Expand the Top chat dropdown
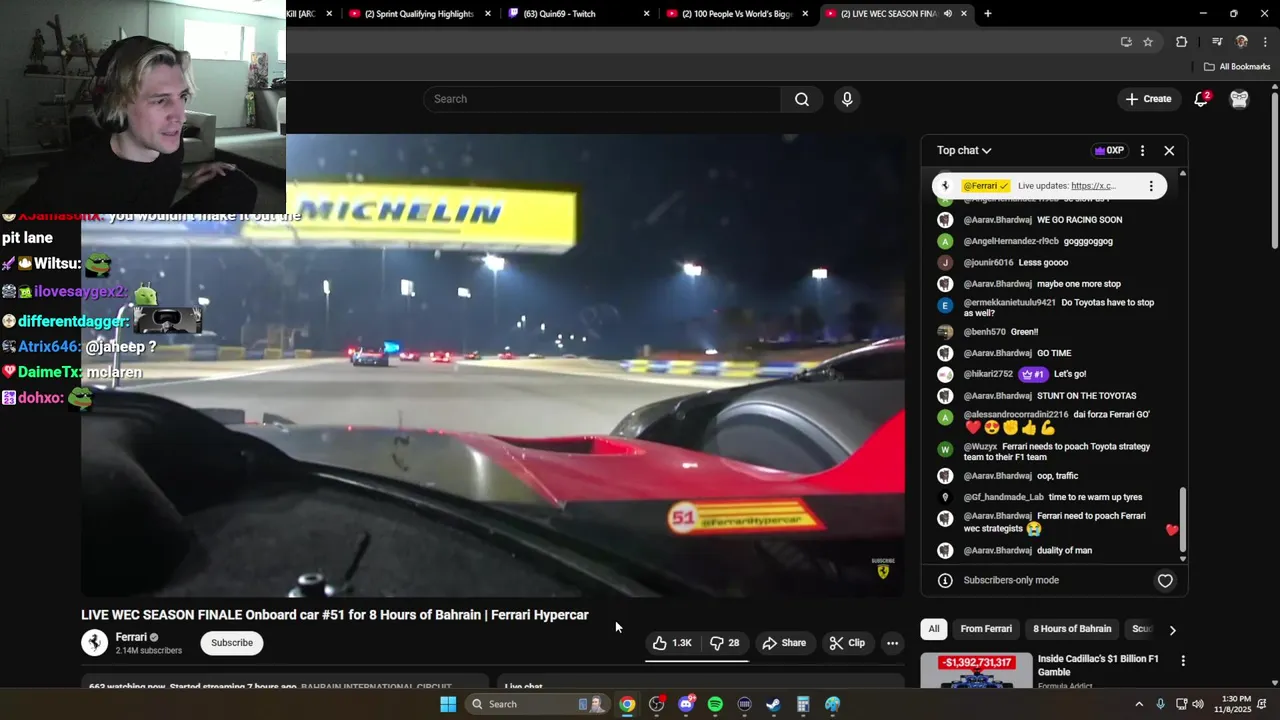Image resolution: width=1280 pixels, height=720 pixels. point(964,150)
